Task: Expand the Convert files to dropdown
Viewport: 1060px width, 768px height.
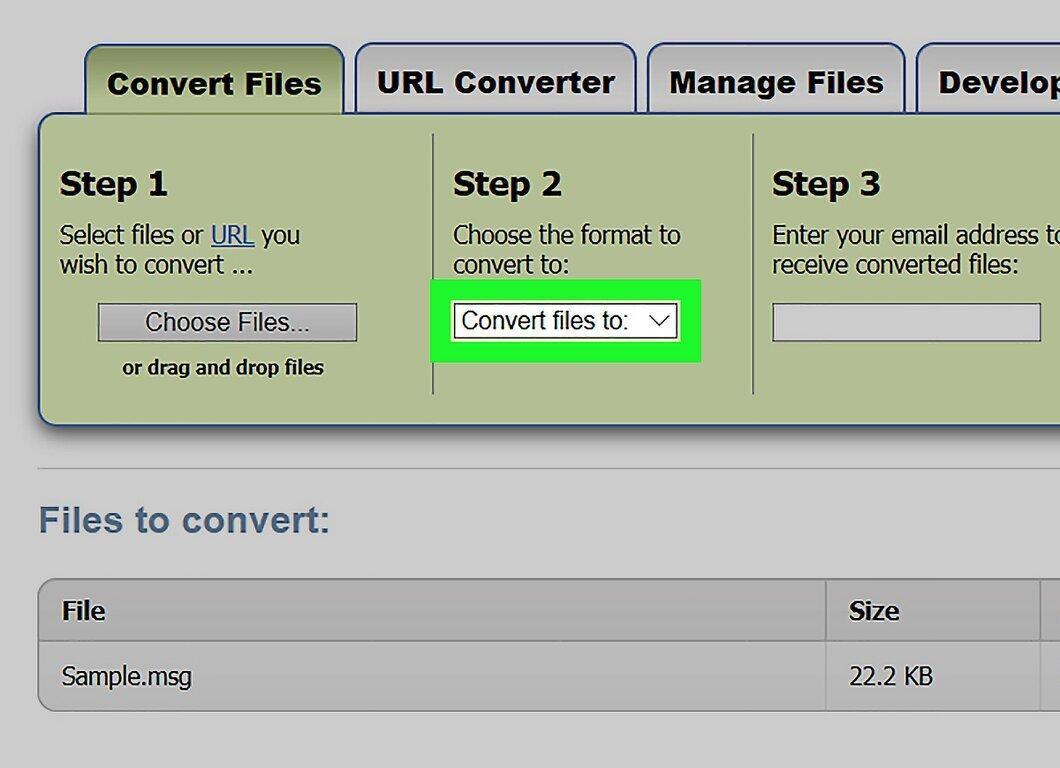Action: tap(565, 320)
